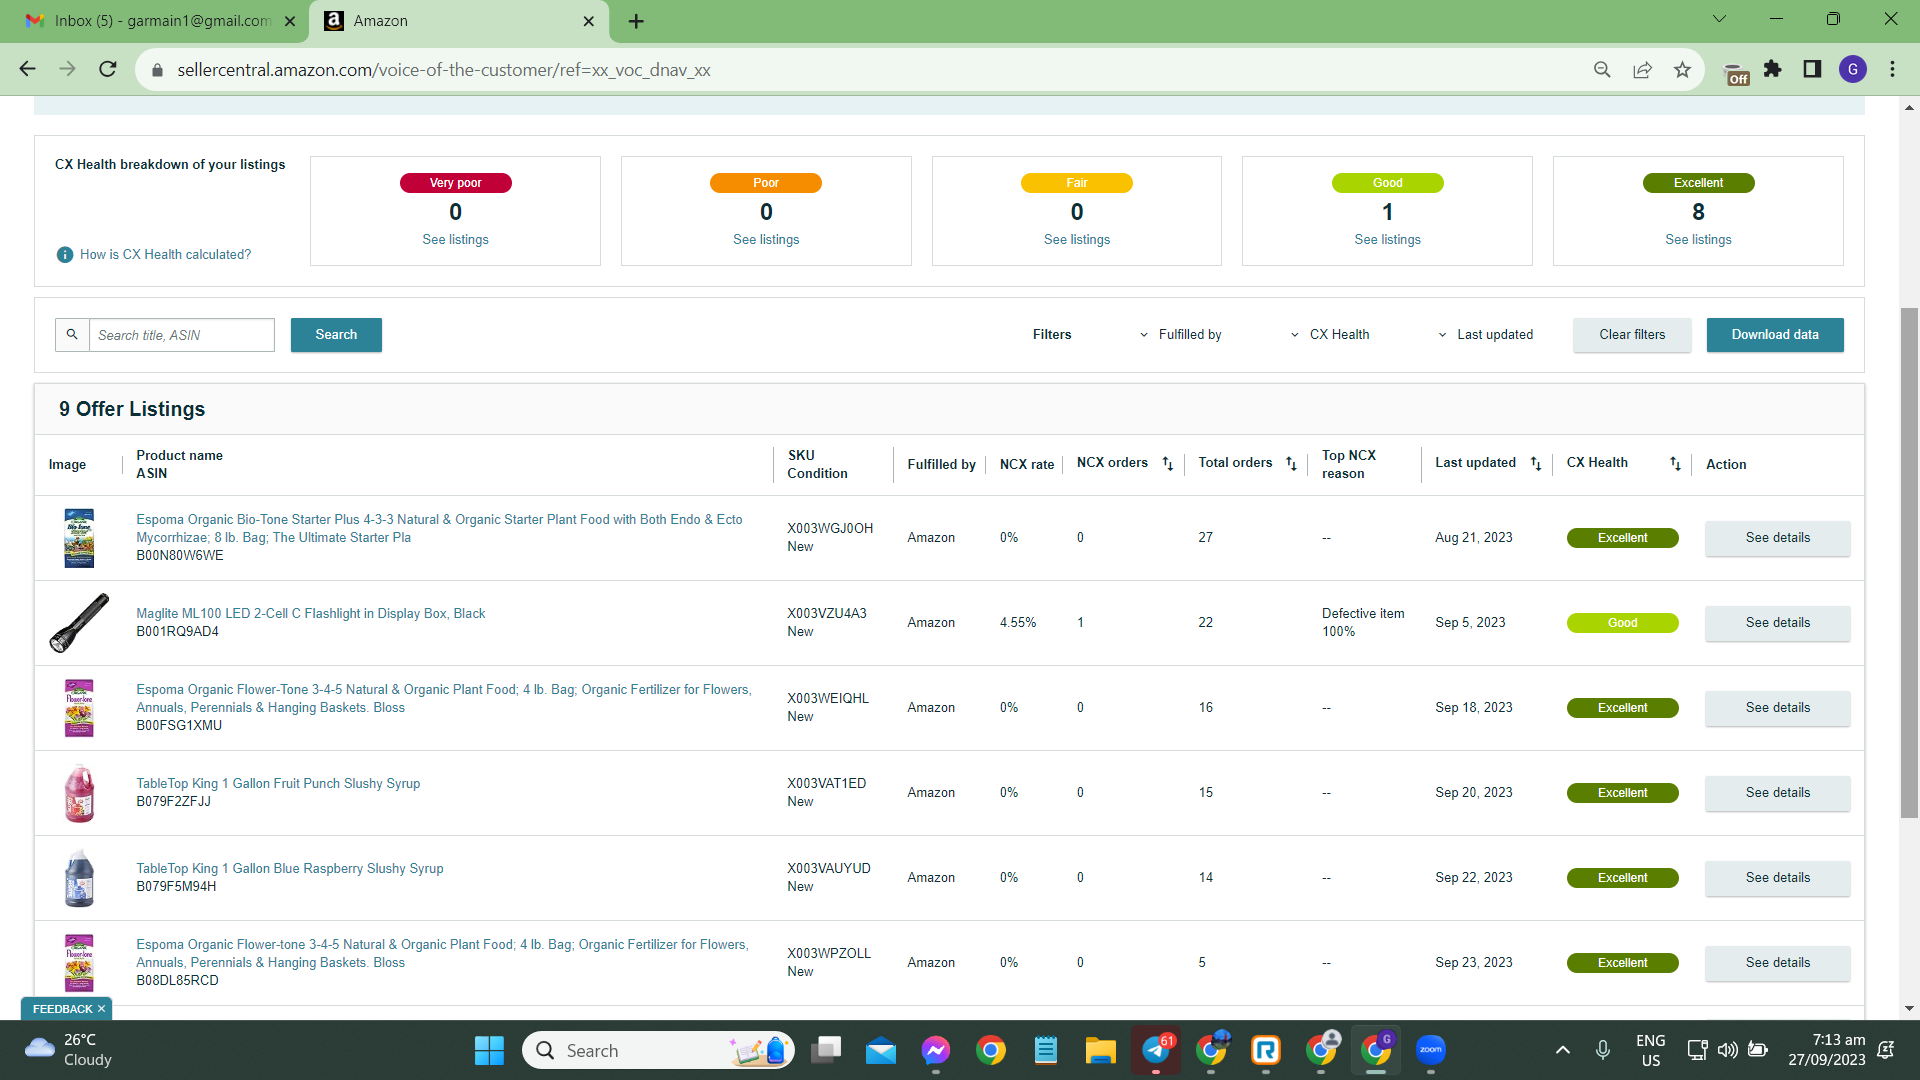The height and width of the screenshot is (1080, 1920).
Task: Close the Gmail Inbox tab
Action: tap(290, 21)
